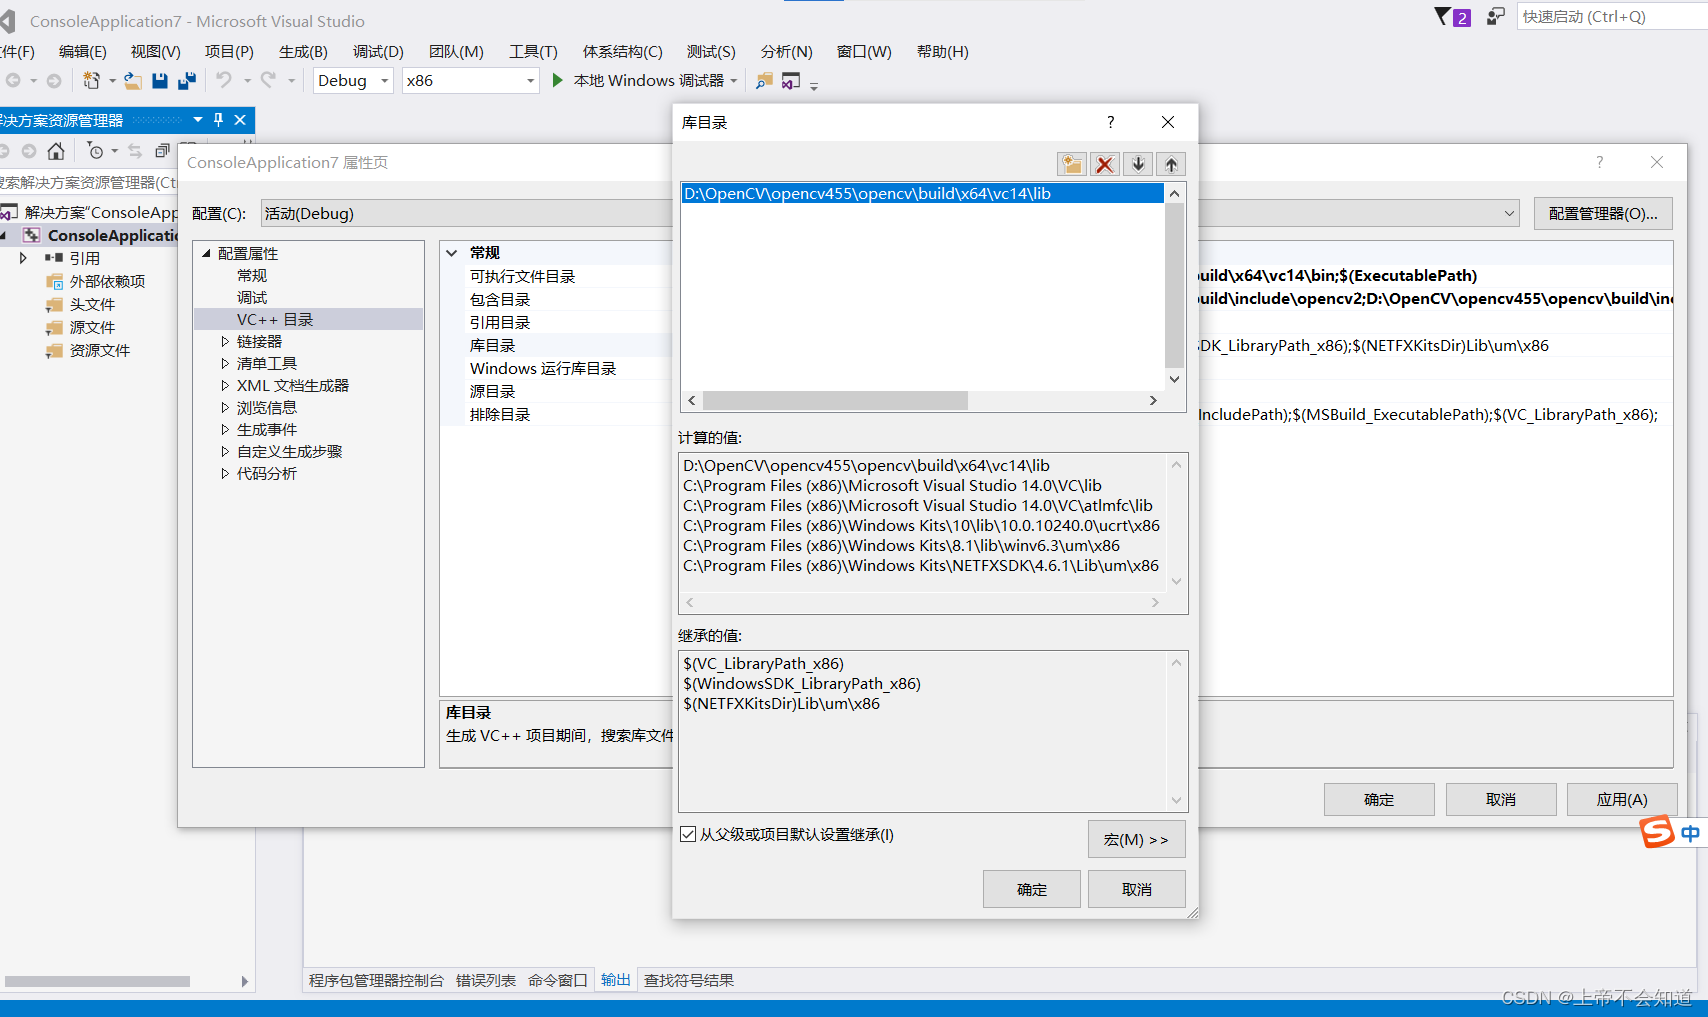The height and width of the screenshot is (1017, 1708).
Task: Expand the 清单工具 tree node
Action: coord(225,363)
